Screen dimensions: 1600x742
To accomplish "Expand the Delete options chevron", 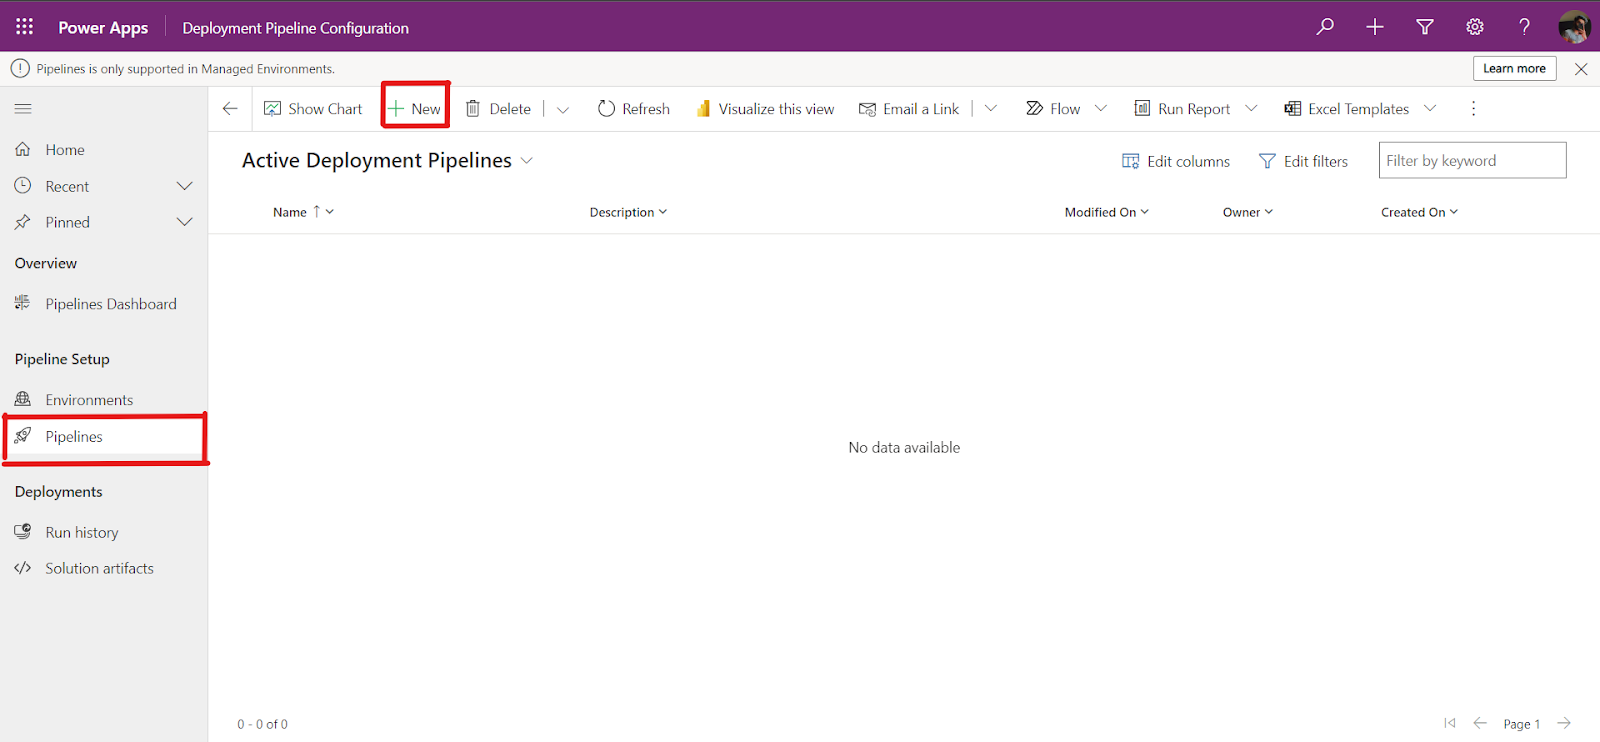I will click(563, 110).
